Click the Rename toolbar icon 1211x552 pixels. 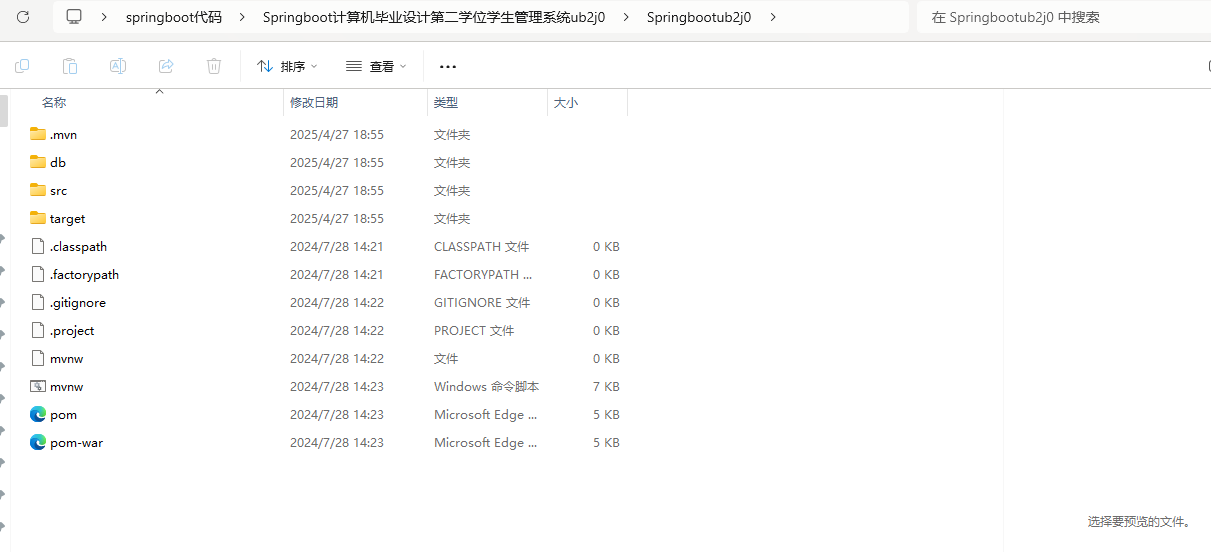point(118,66)
